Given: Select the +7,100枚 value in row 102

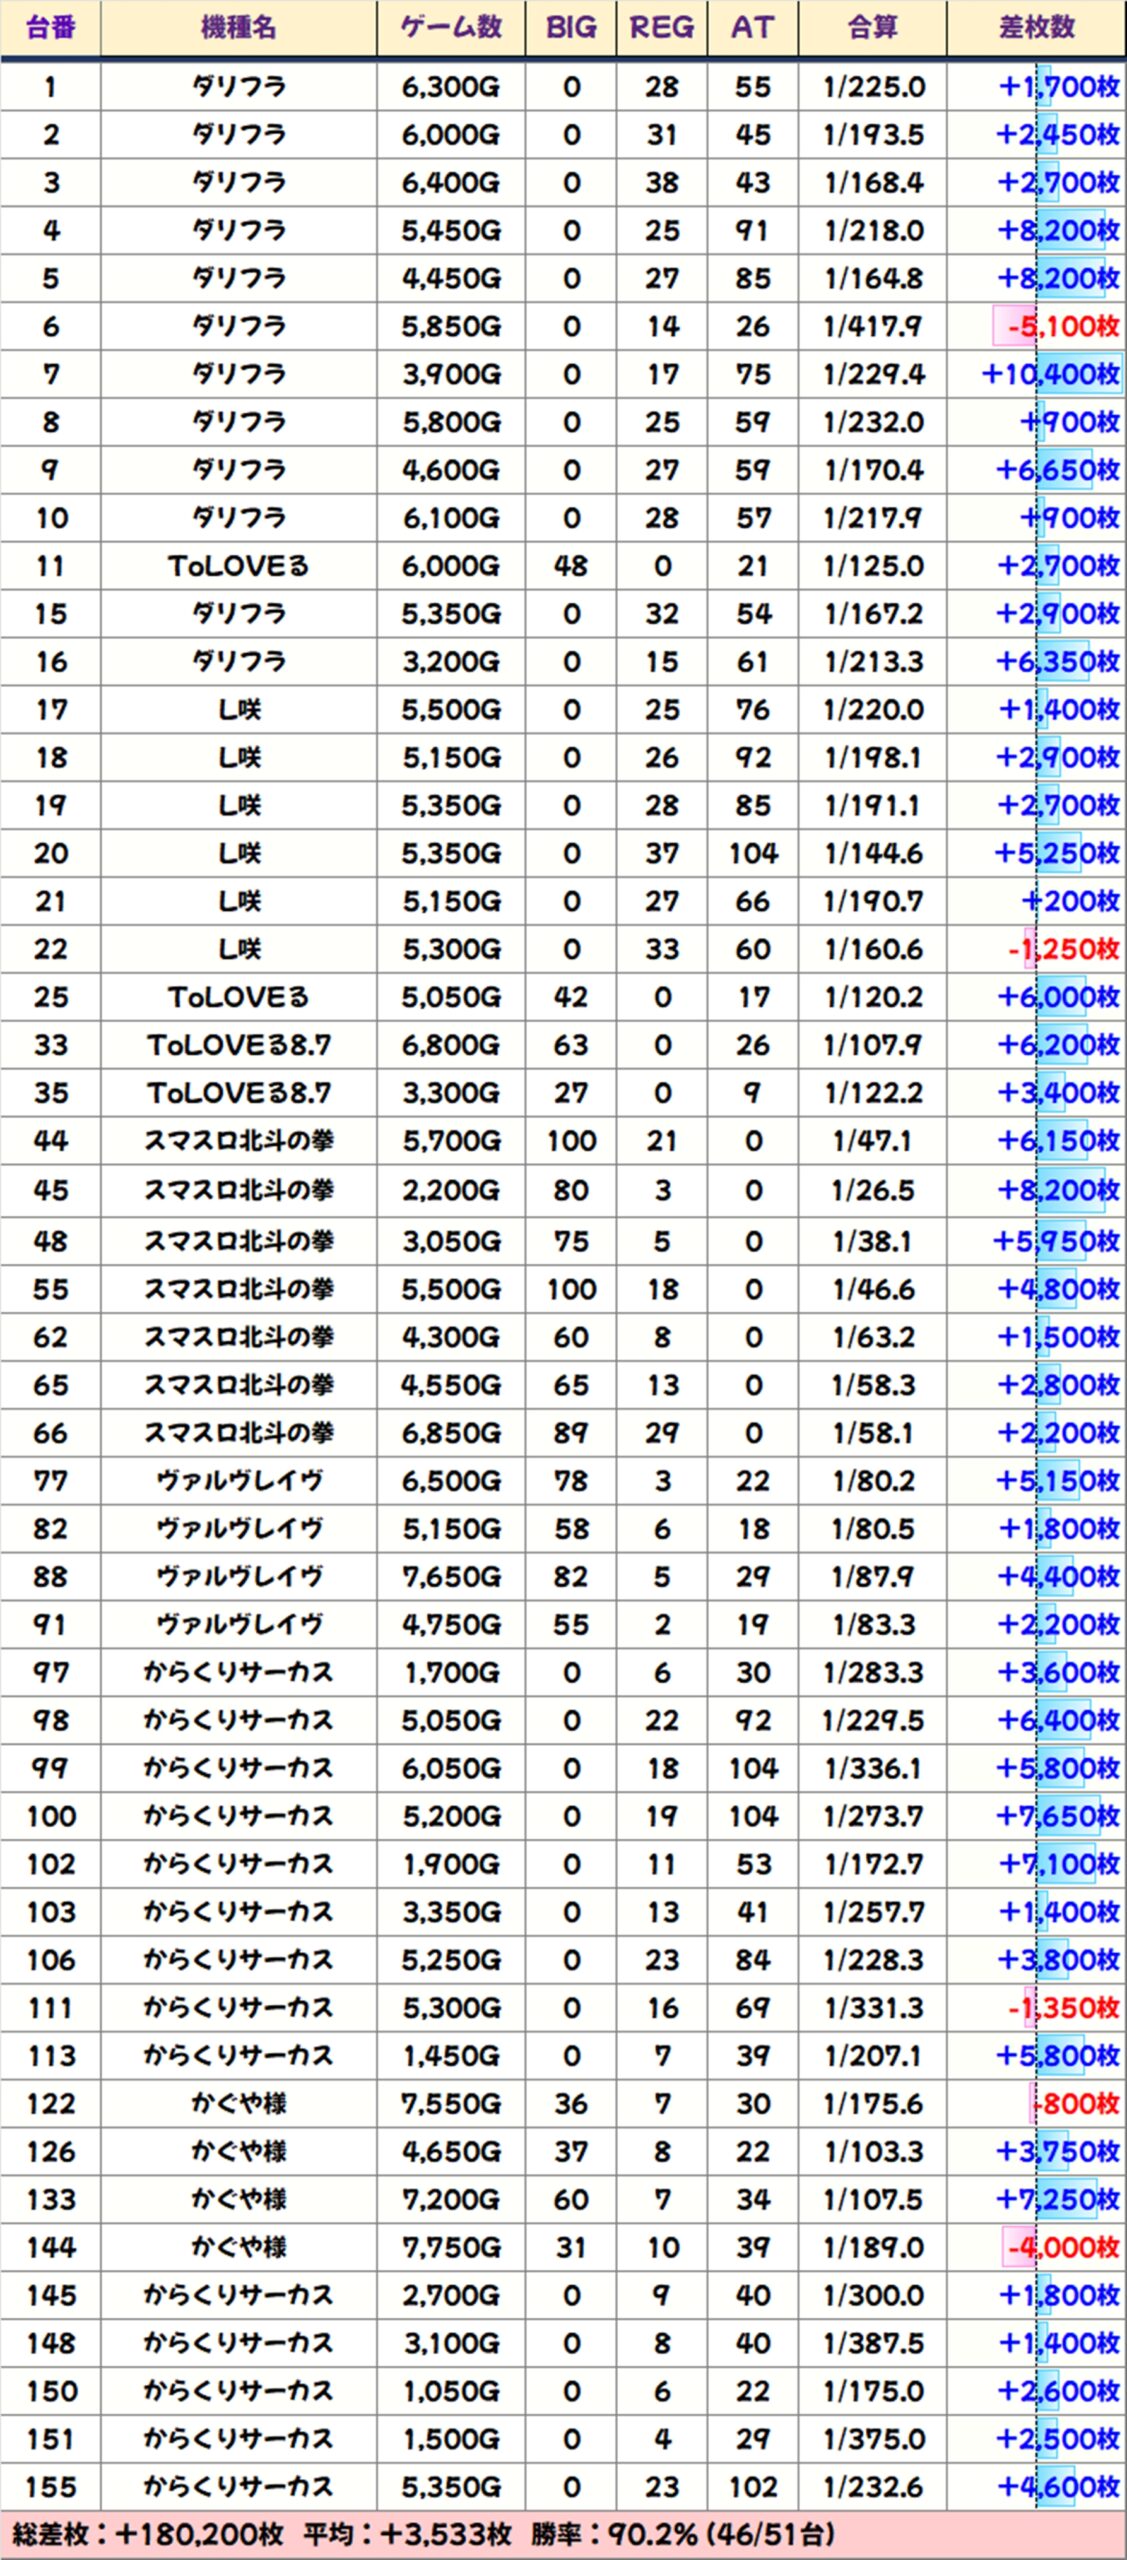Looking at the screenshot, I should coord(1059,1865).
